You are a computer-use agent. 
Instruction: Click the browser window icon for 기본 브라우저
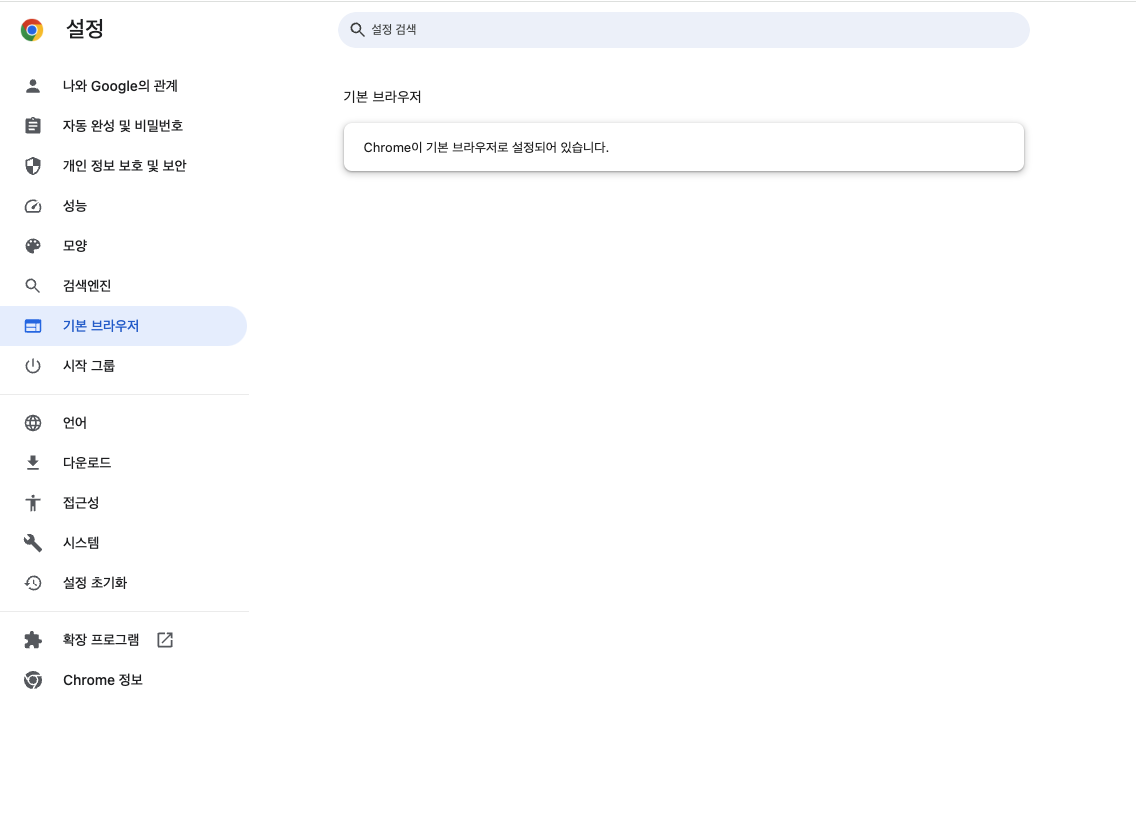[33, 326]
